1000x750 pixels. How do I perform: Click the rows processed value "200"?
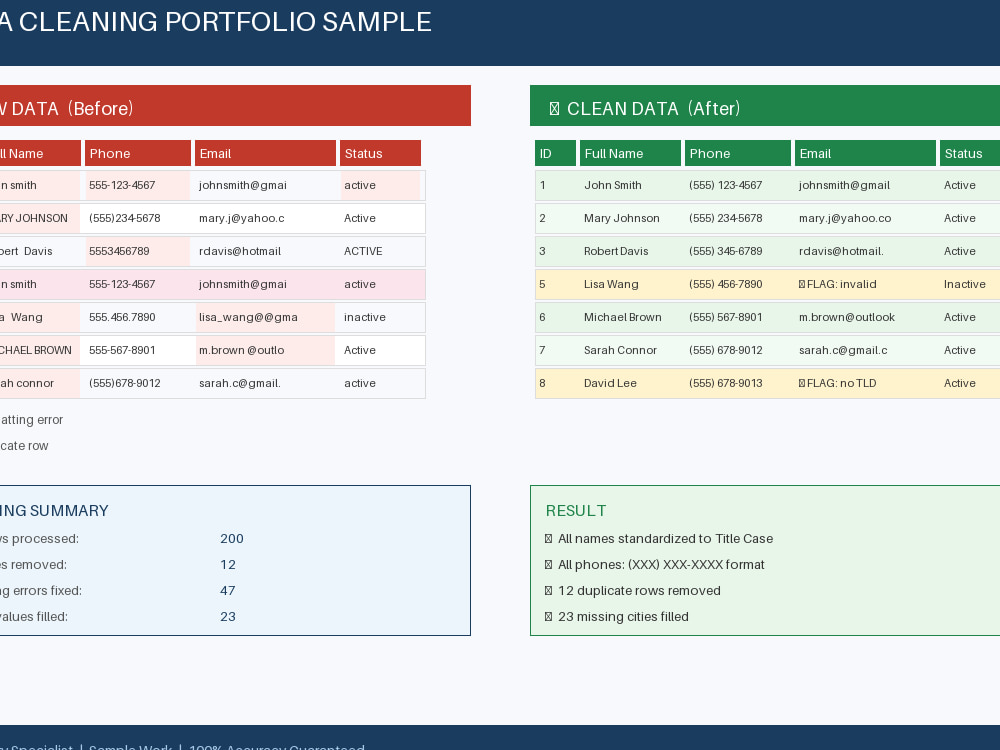pyautogui.click(x=232, y=539)
